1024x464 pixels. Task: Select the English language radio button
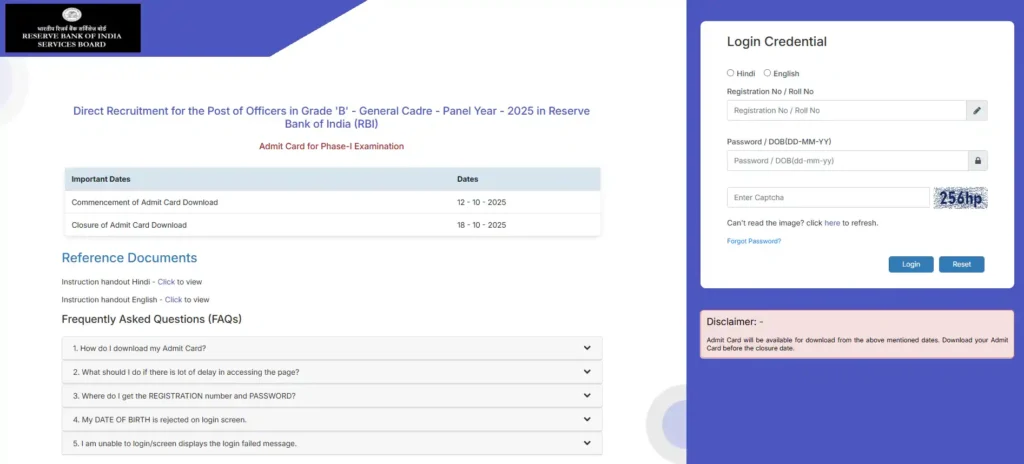[767, 73]
